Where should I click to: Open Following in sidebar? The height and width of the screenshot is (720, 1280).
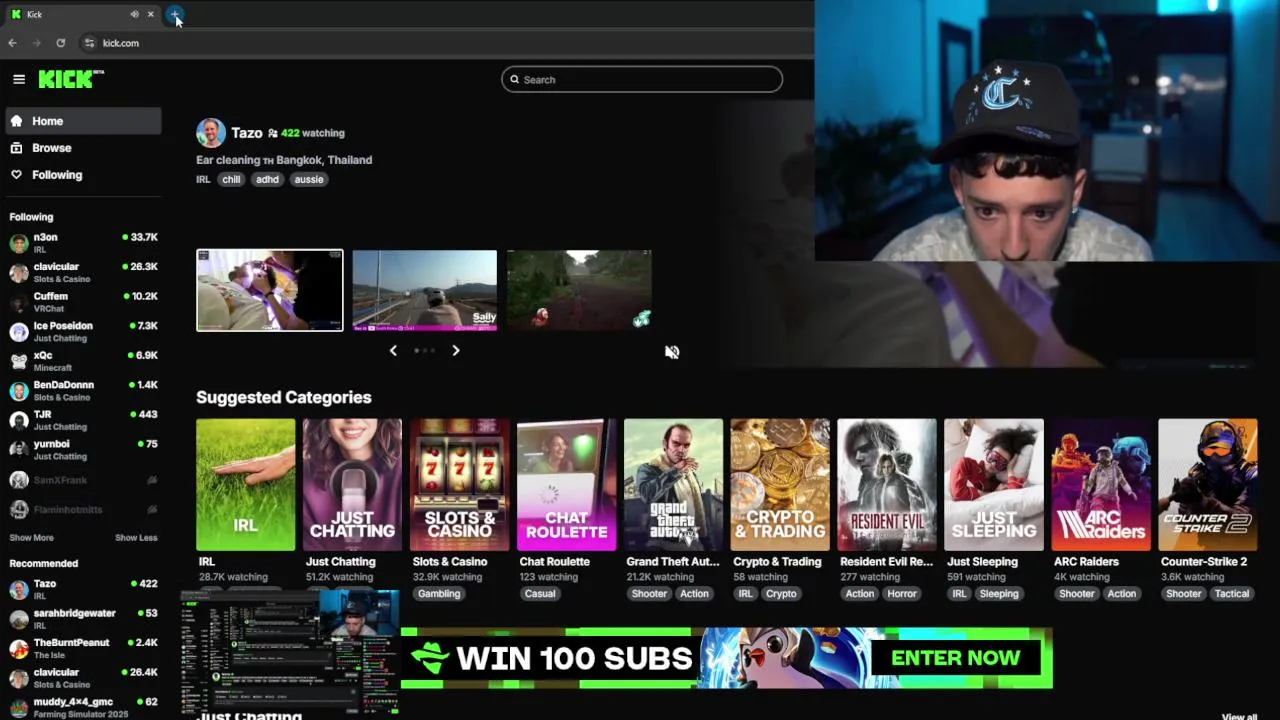(x=83, y=175)
